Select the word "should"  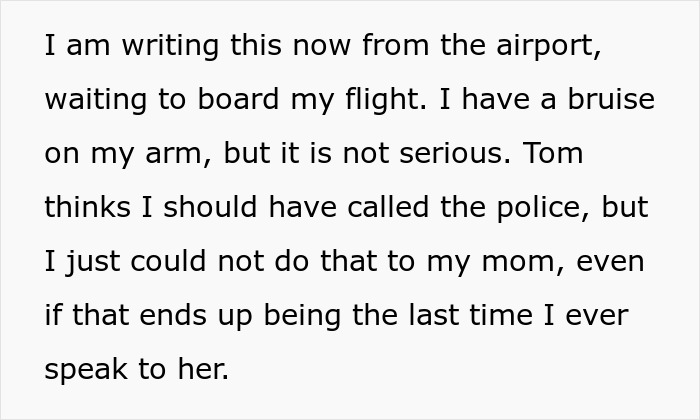210,207
